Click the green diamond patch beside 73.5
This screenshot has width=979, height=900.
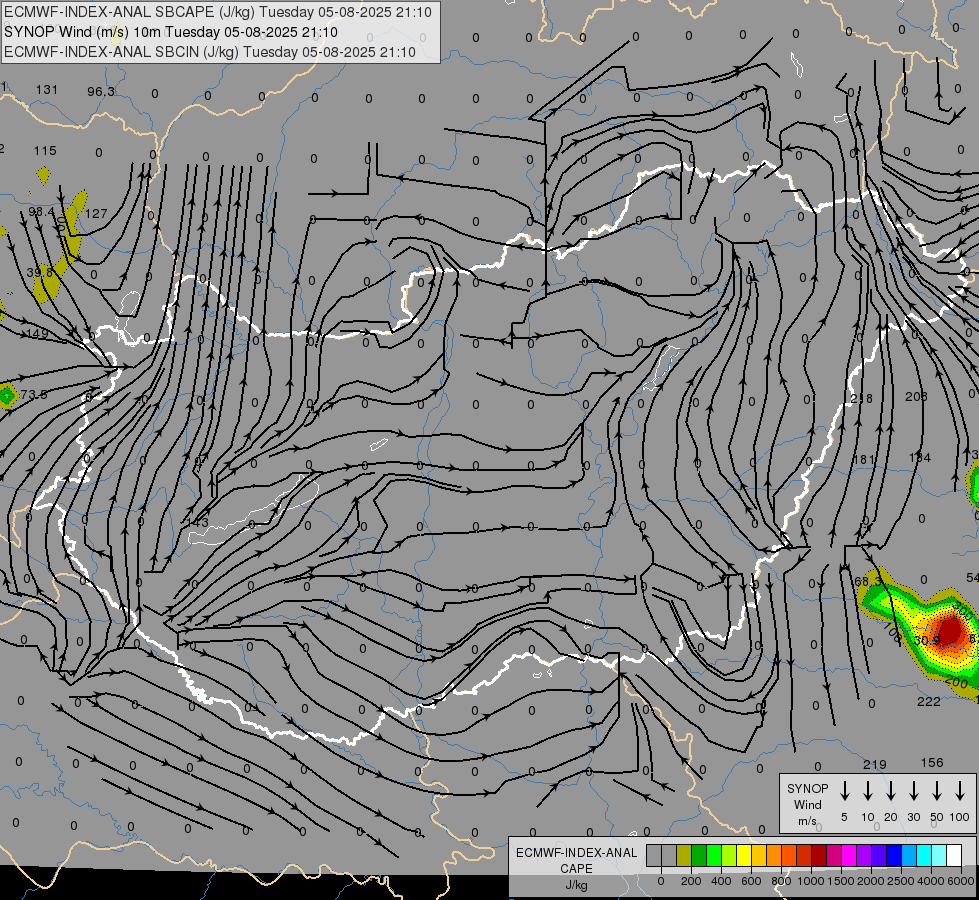(x=7, y=396)
